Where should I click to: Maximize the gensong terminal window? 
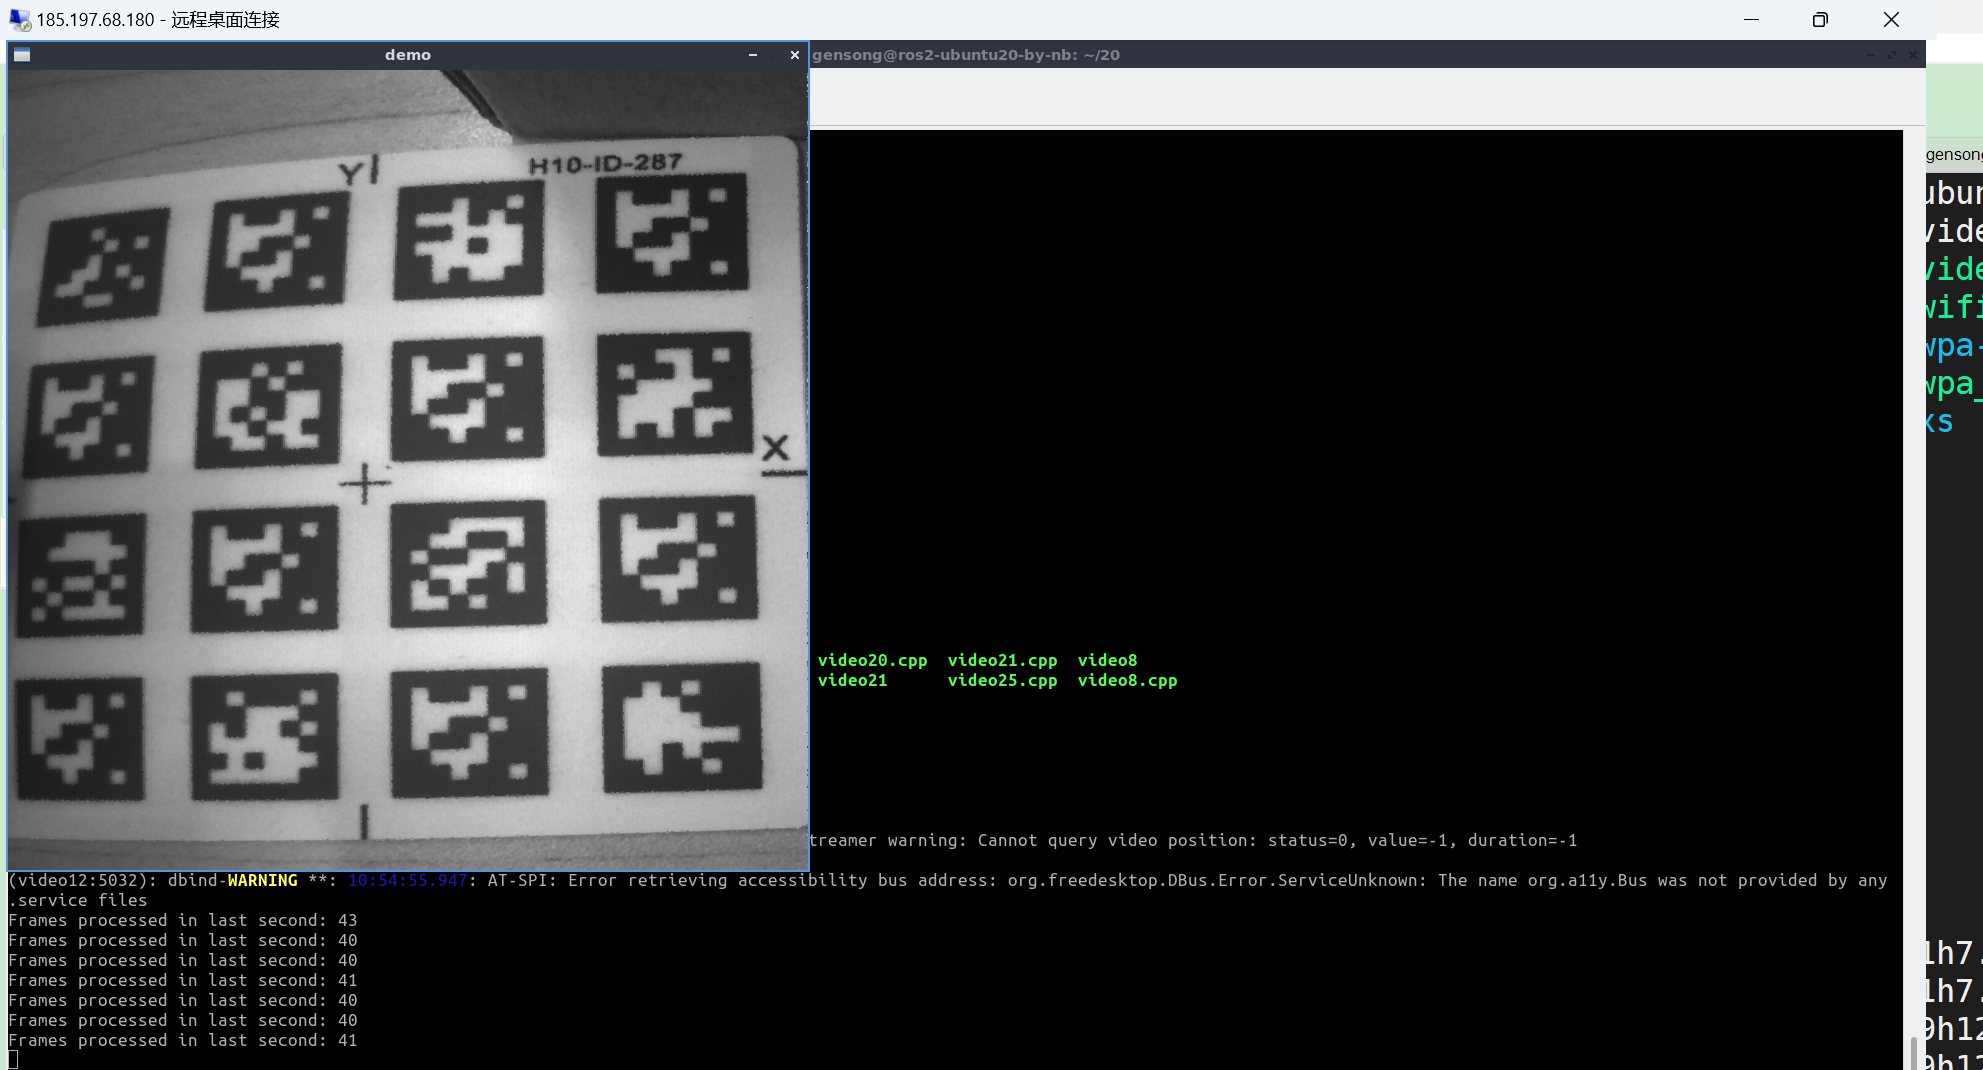1891,55
